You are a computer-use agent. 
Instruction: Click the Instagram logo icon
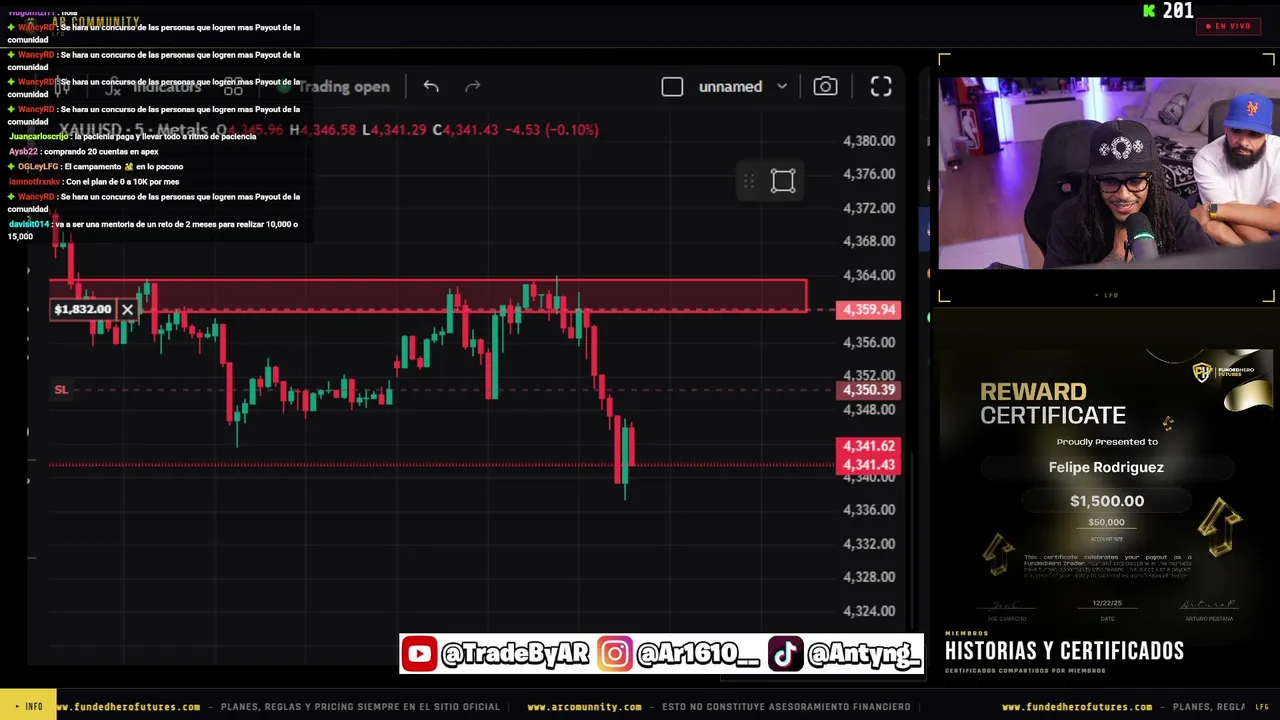(615, 654)
